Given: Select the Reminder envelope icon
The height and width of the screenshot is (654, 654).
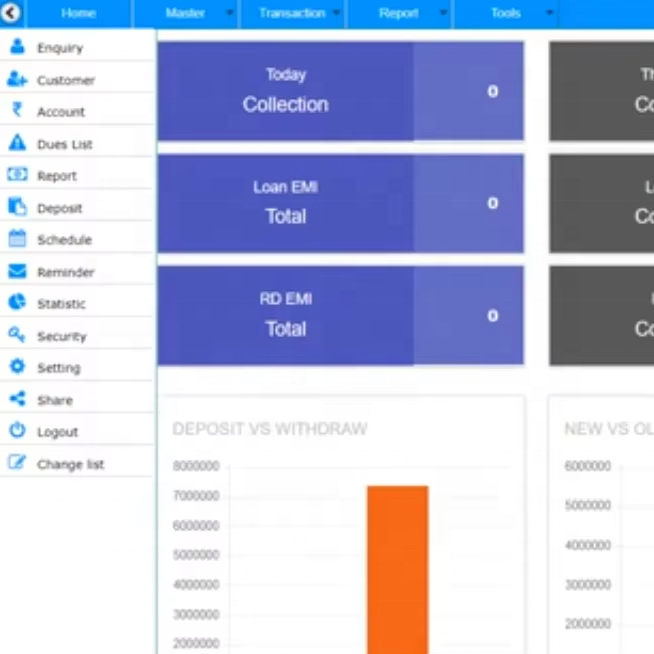Looking at the screenshot, I should pos(17,271).
